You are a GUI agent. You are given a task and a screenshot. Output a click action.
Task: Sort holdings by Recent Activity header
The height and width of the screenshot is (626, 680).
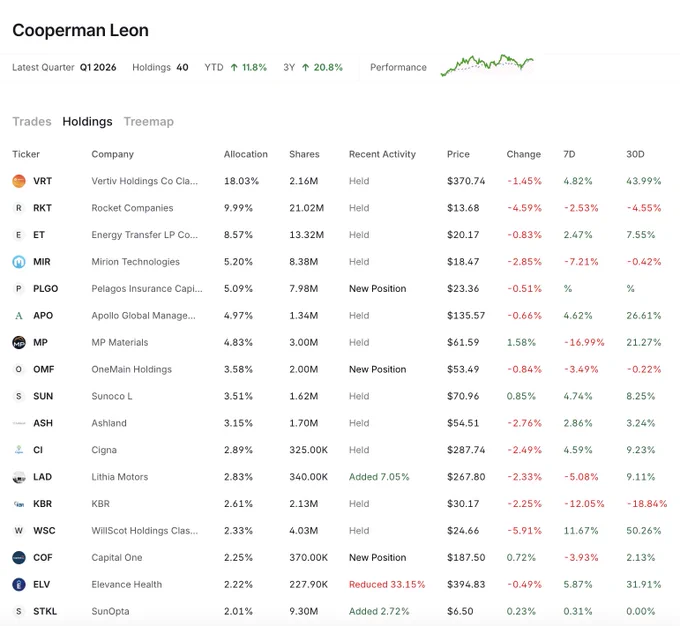tap(382, 154)
